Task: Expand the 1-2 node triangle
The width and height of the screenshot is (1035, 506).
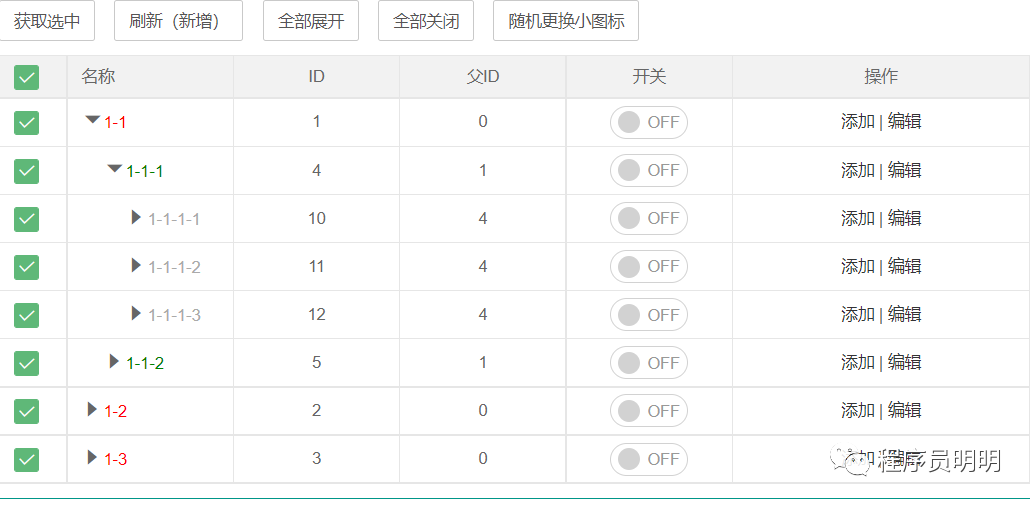Action: pos(92,410)
